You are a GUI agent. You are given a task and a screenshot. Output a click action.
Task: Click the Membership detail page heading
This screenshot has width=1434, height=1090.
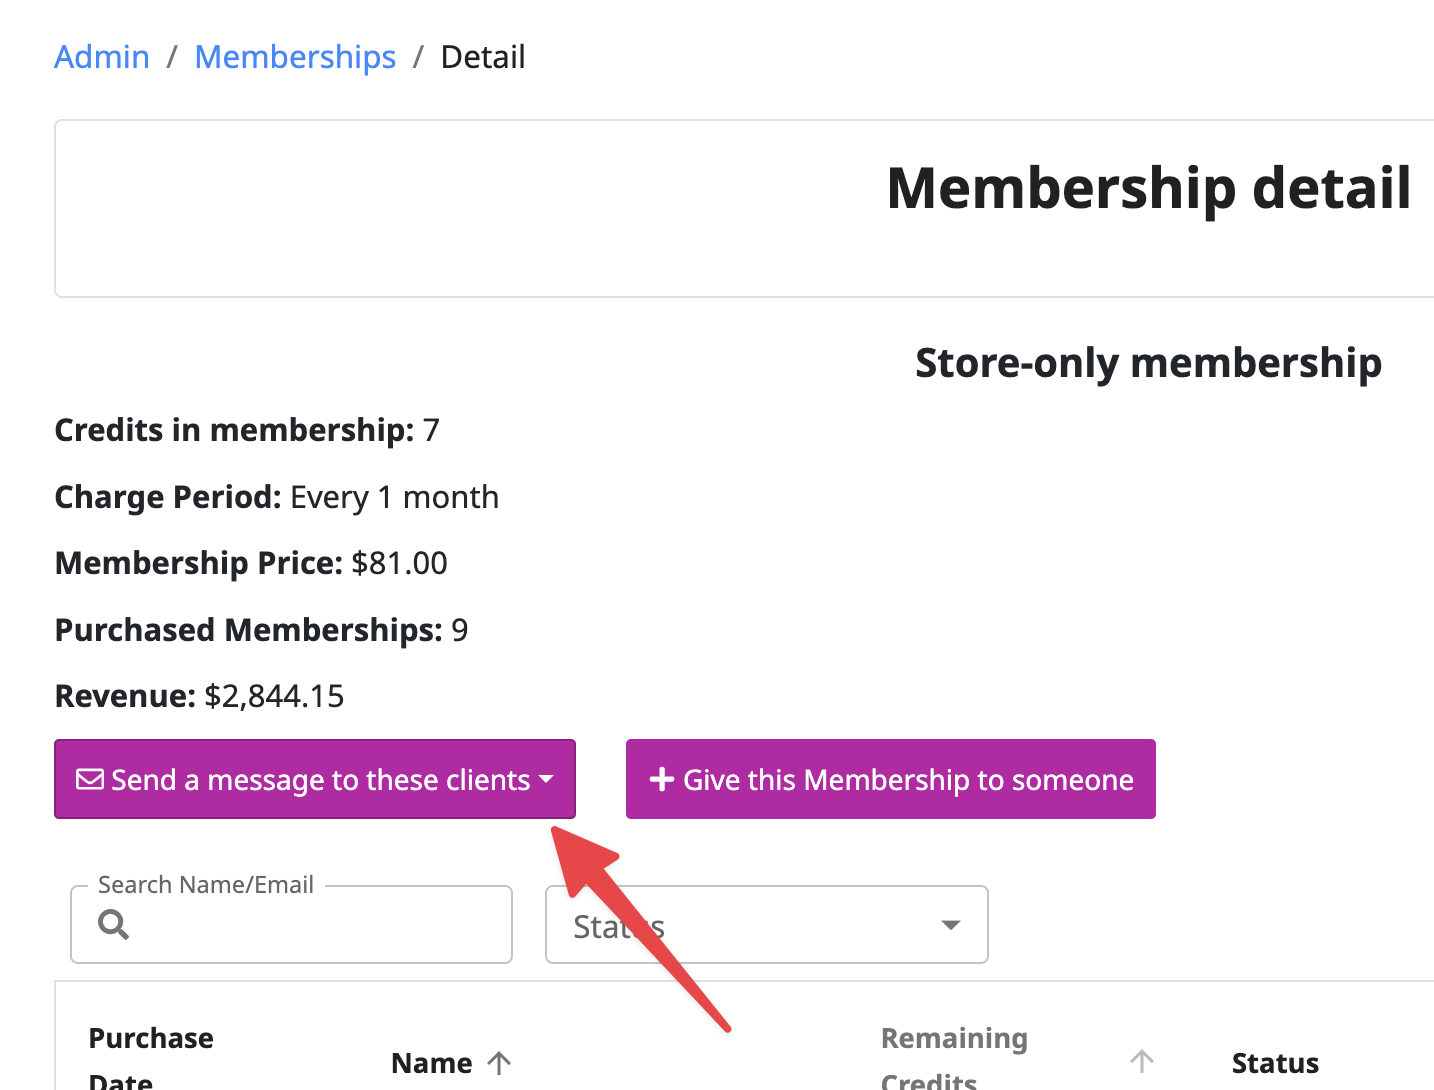[x=1149, y=188]
